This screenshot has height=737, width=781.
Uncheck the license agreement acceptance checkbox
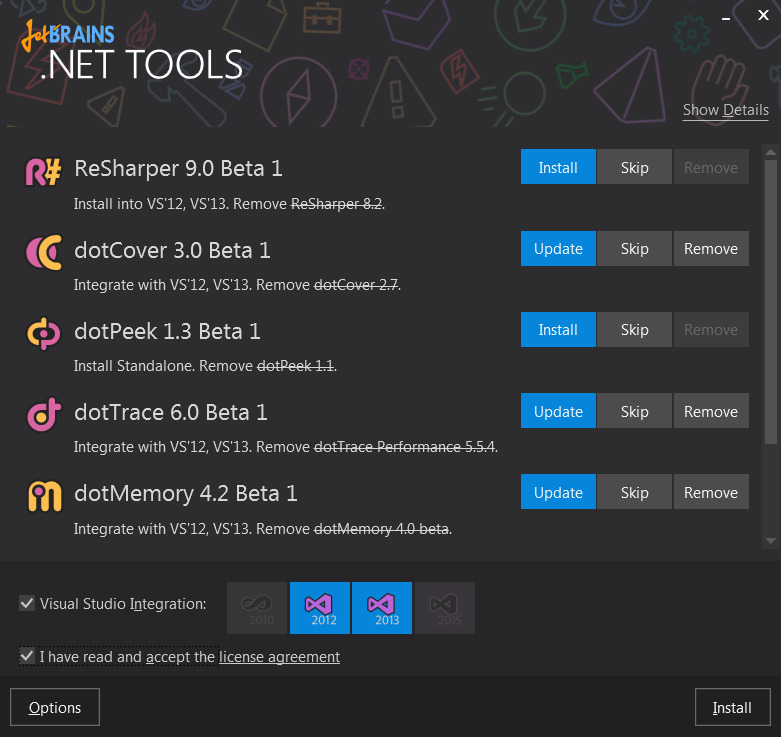[x=27, y=656]
